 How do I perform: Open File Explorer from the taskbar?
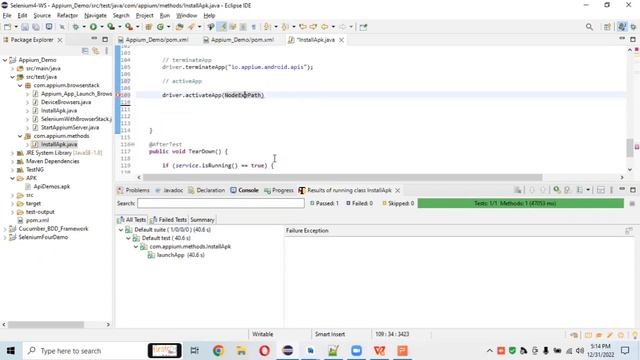(241, 351)
